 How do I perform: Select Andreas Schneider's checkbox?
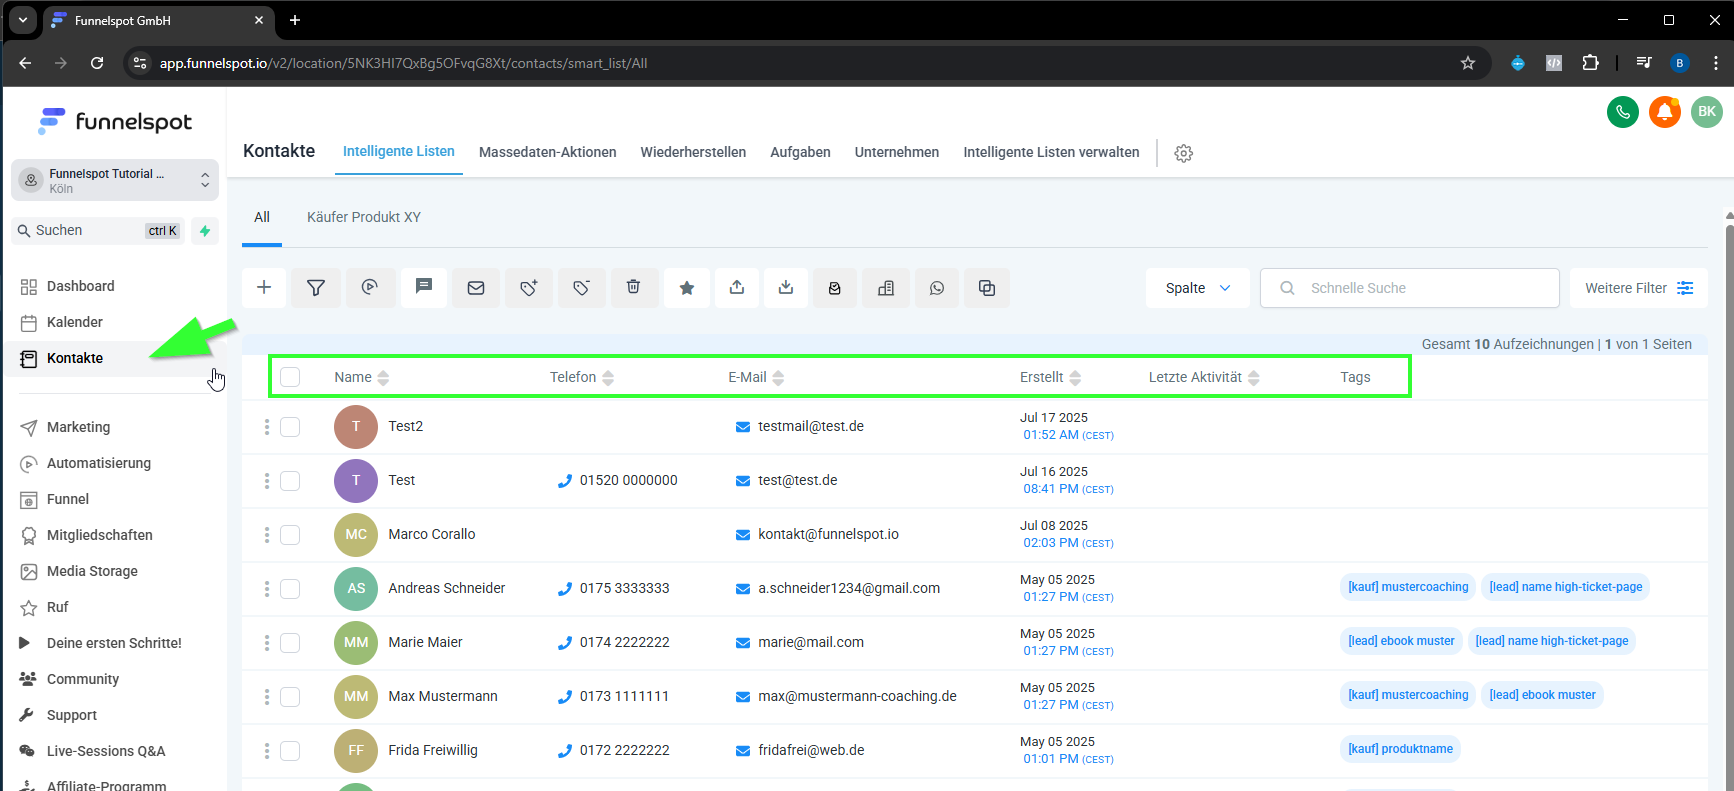pyautogui.click(x=290, y=589)
